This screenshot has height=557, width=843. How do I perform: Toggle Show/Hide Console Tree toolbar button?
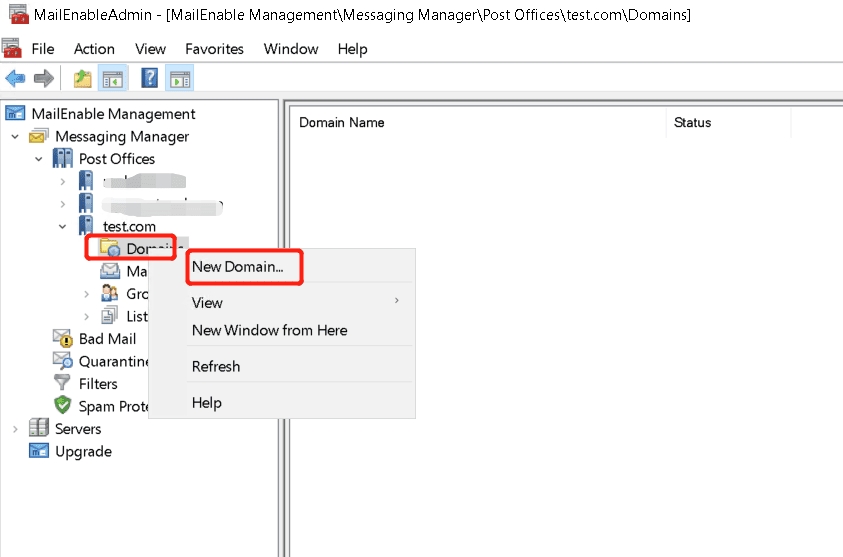(x=112, y=78)
